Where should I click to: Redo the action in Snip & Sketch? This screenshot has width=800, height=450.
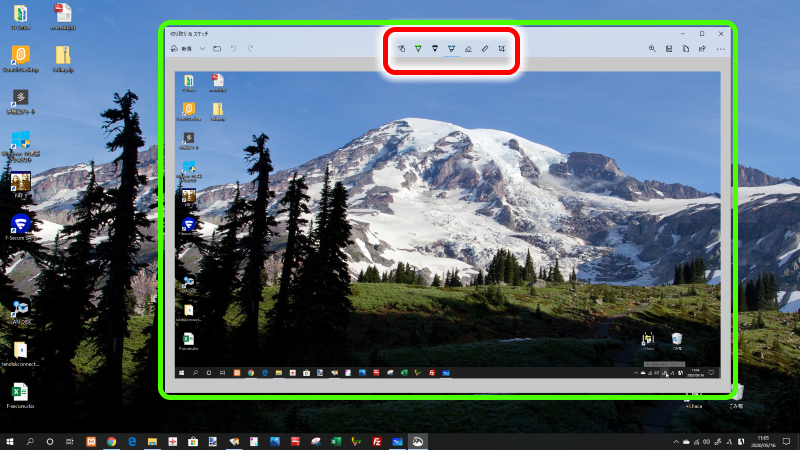(x=251, y=48)
